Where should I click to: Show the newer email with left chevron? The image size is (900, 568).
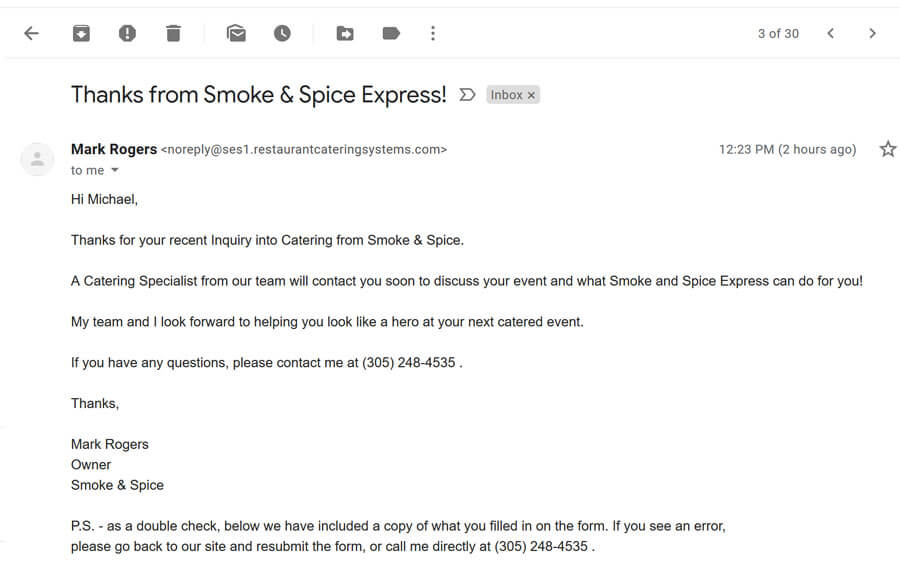pyautogui.click(x=831, y=33)
